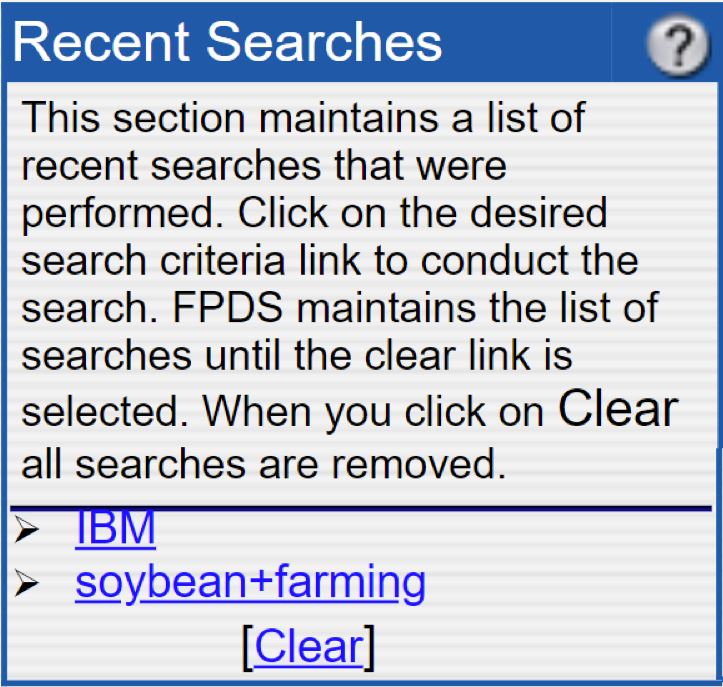This screenshot has width=723, height=687.
Task: Click the large word "Clear" in the description
Action: [617, 409]
